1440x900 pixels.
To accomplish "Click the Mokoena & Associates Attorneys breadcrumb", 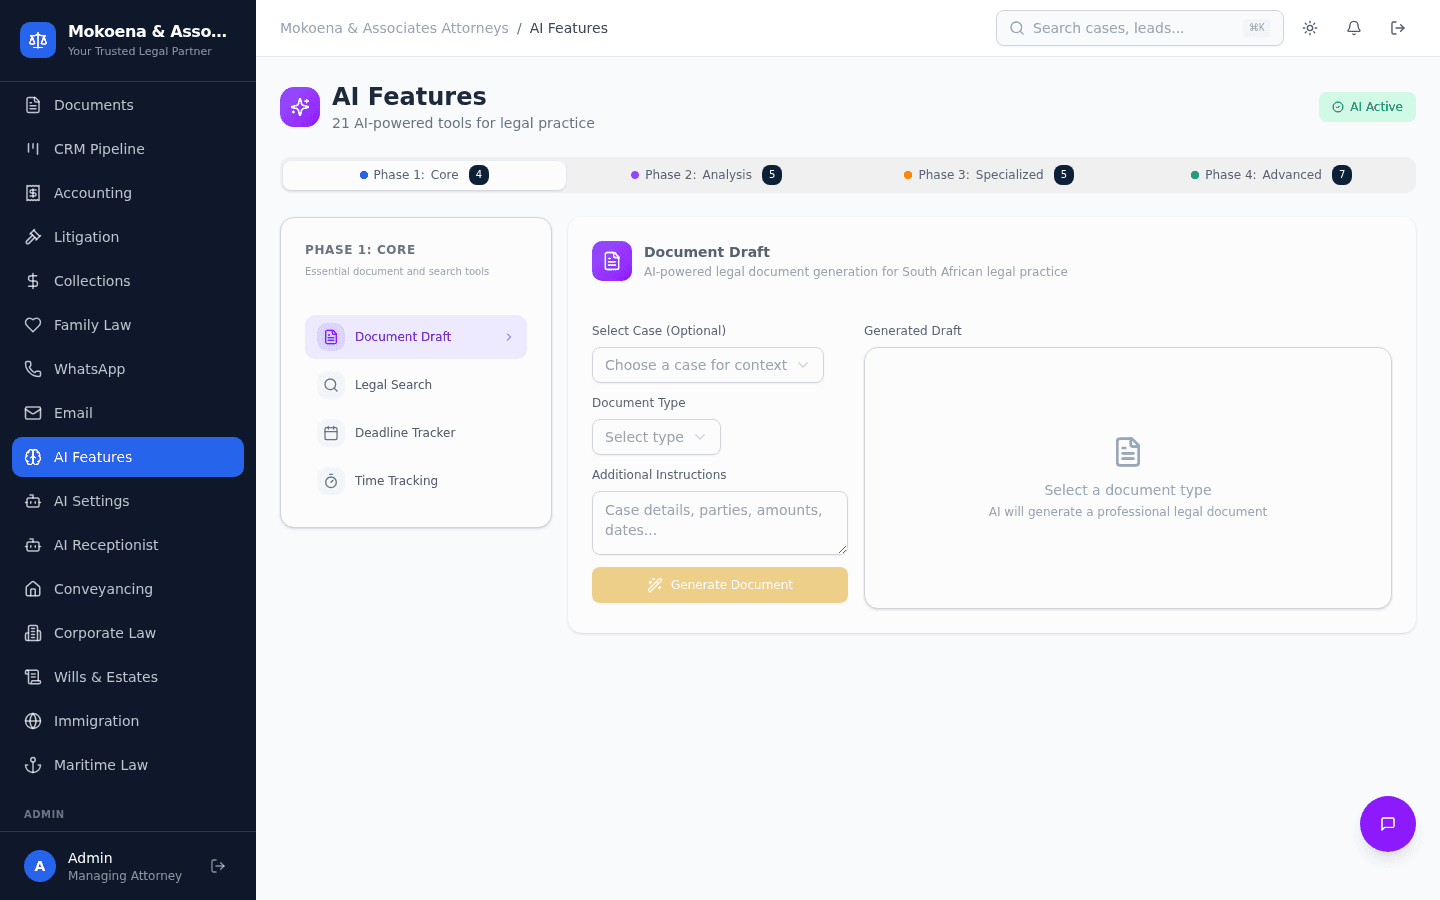I will pos(394,28).
